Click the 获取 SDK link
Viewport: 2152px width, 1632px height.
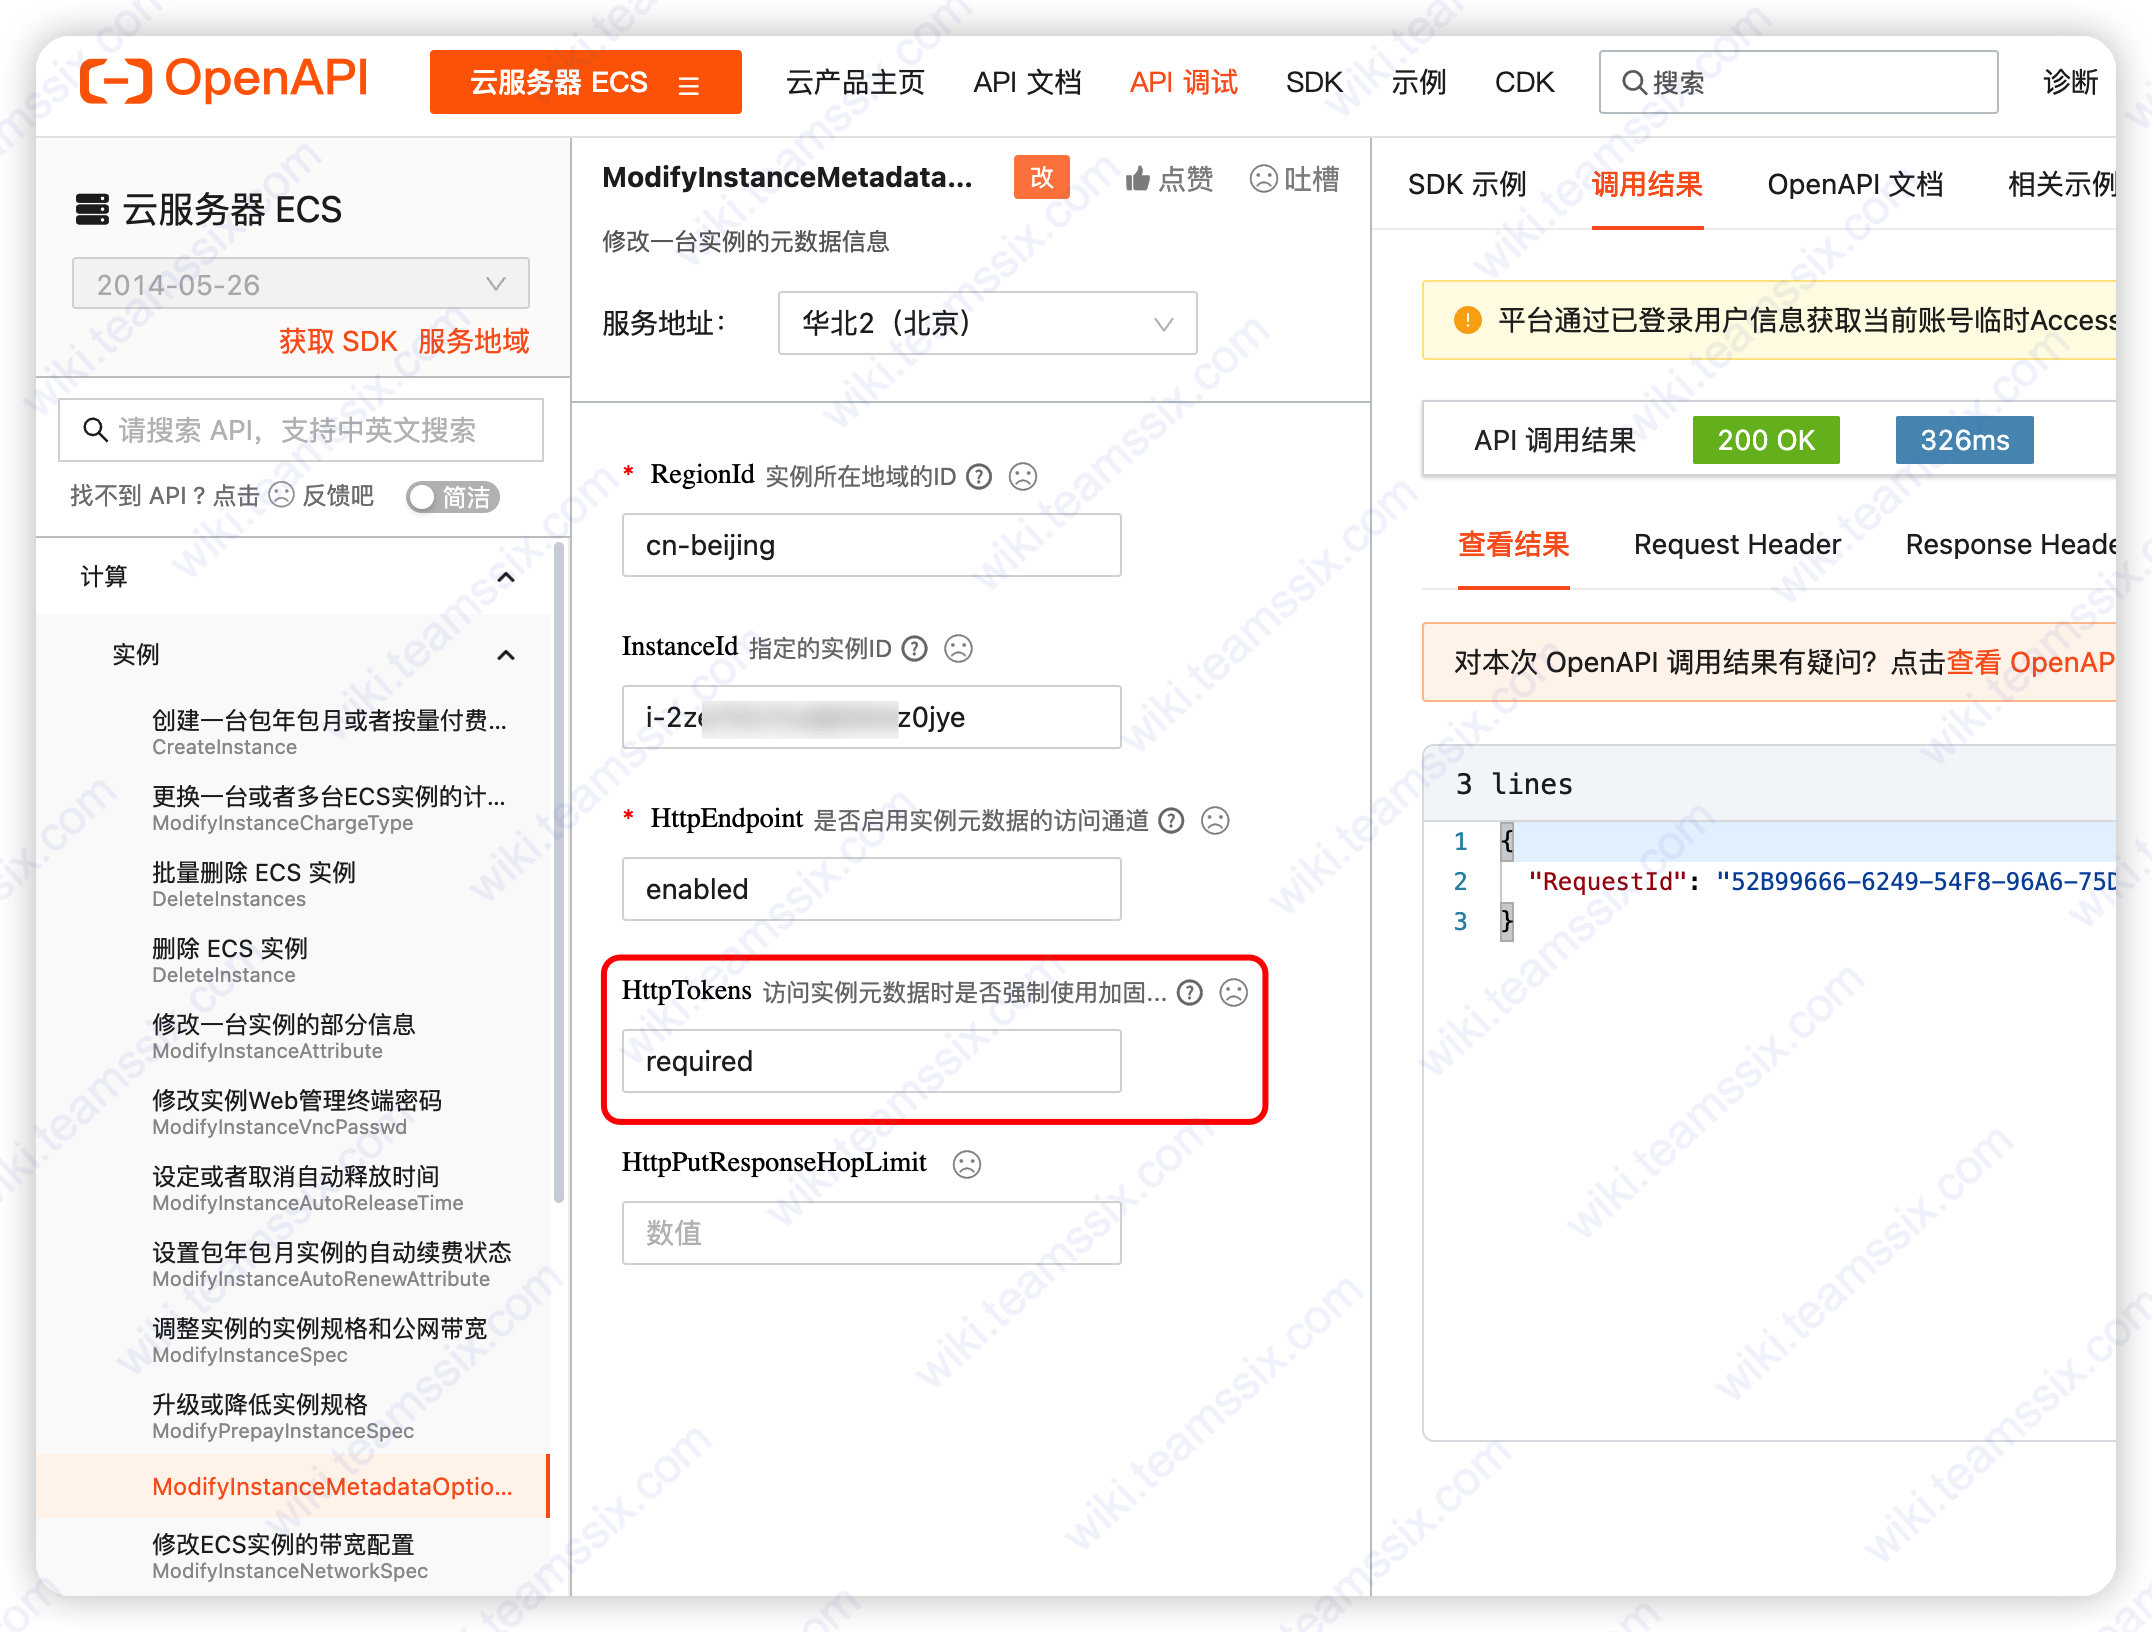pyautogui.click(x=338, y=342)
